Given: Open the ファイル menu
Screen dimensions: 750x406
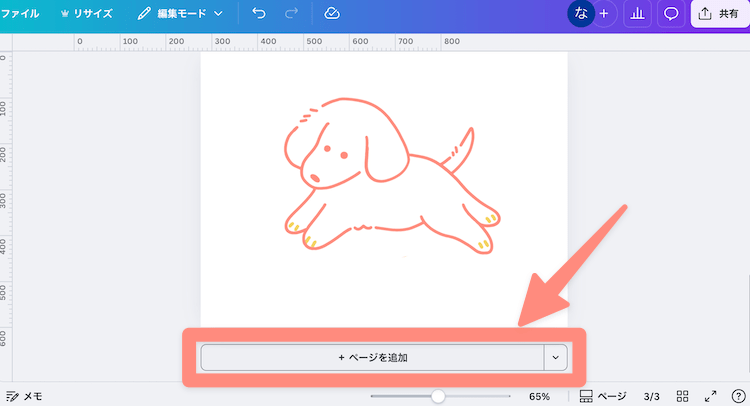Looking at the screenshot, I should (19, 13).
